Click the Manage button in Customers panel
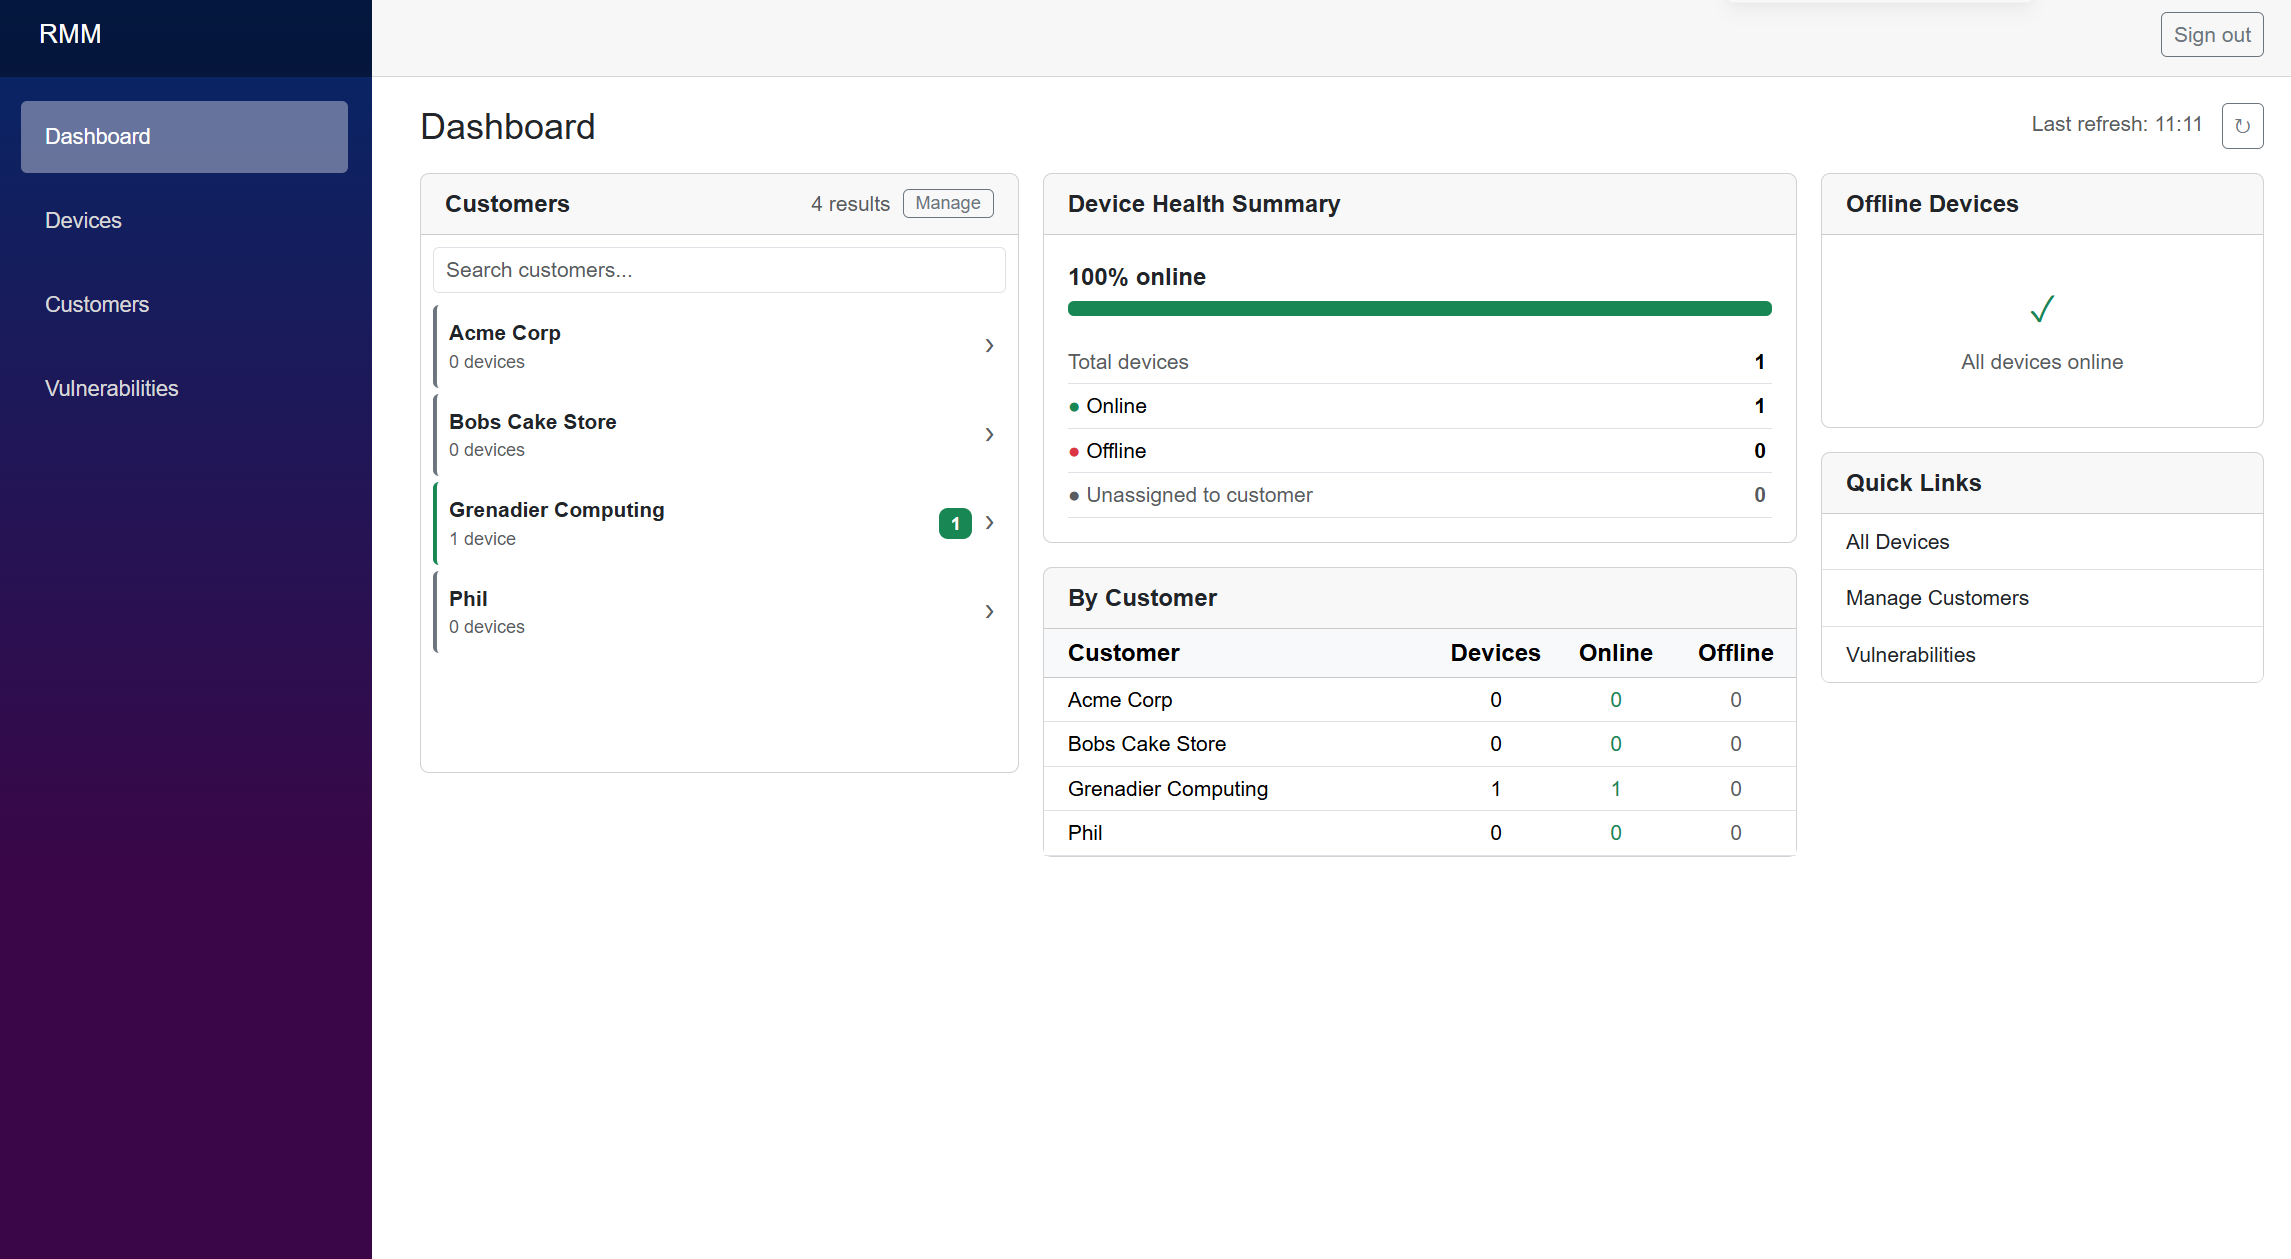The image size is (2291, 1259). click(x=947, y=203)
